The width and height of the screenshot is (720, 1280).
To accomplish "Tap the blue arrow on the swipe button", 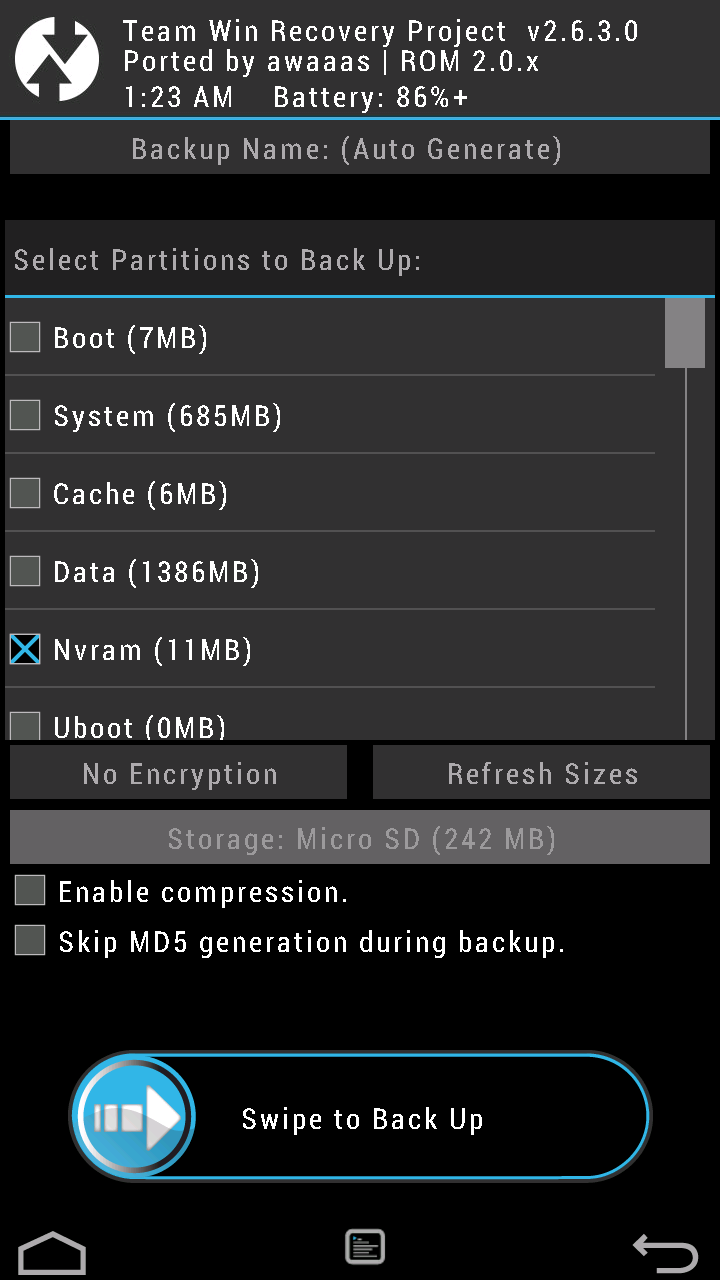I will tap(133, 1115).
